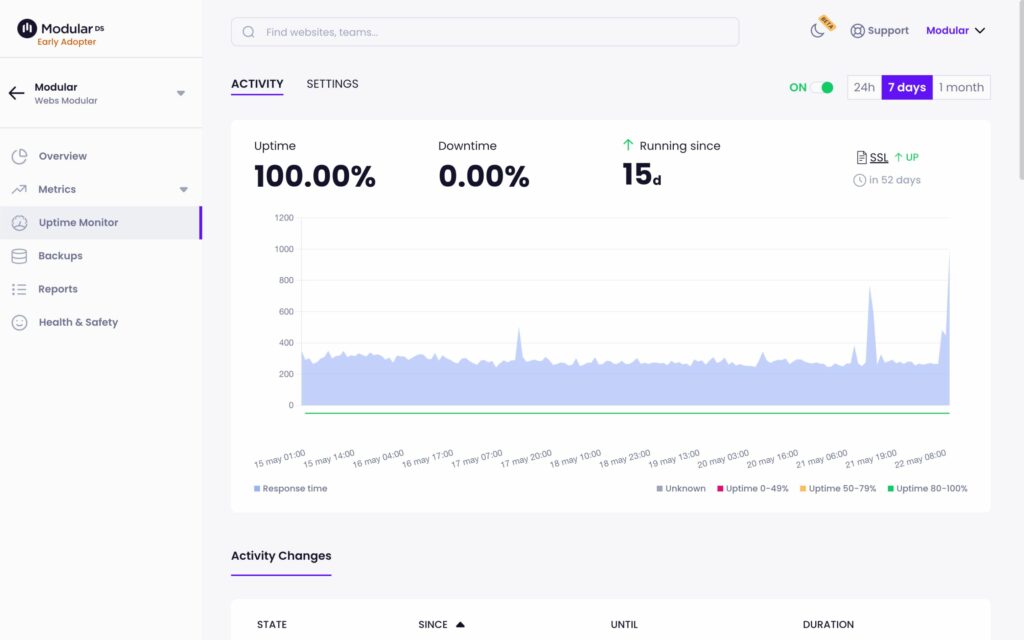The width and height of the screenshot is (1024, 640).
Task: Click the Reports list icon
Action: (19, 289)
